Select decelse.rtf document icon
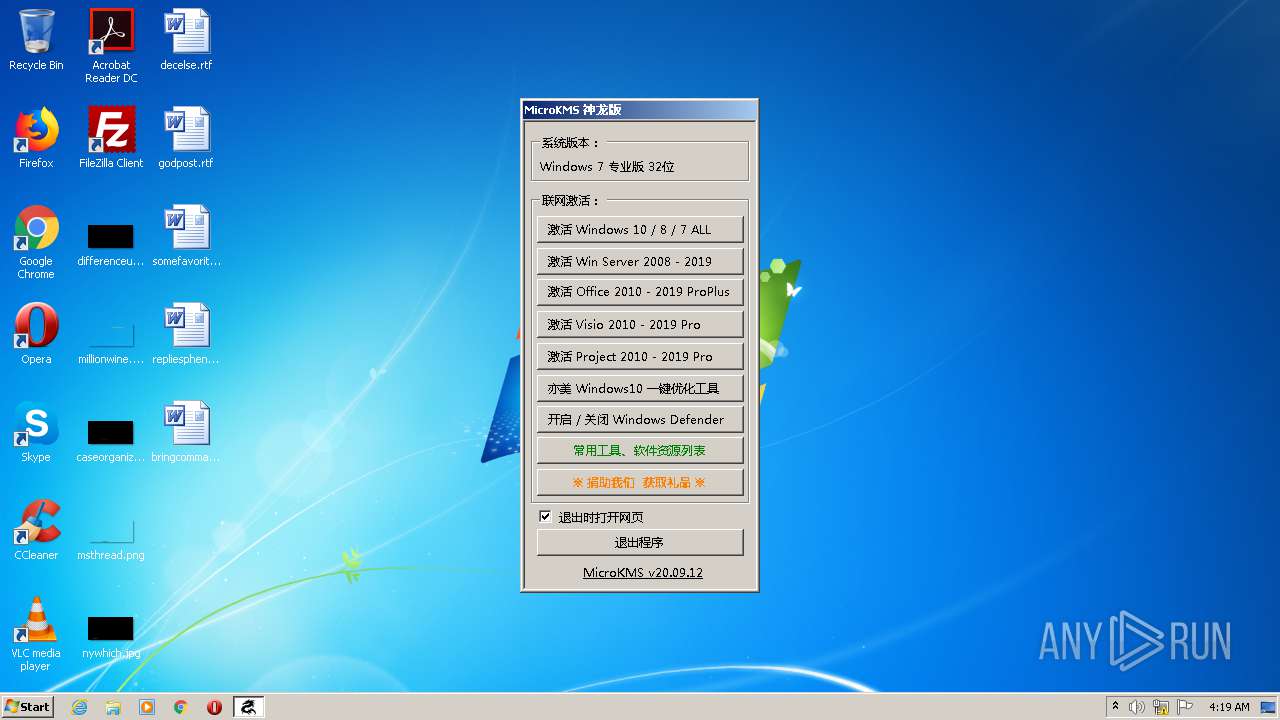Image resolution: width=1280 pixels, height=720 pixels. click(x=186, y=40)
